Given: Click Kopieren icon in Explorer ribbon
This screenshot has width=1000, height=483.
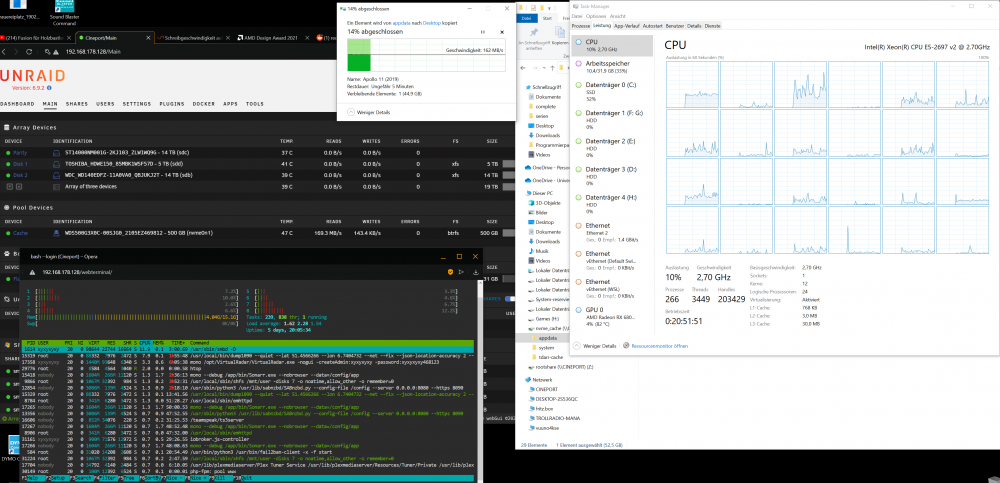Looking at the screenshot, I should (559, 33).
